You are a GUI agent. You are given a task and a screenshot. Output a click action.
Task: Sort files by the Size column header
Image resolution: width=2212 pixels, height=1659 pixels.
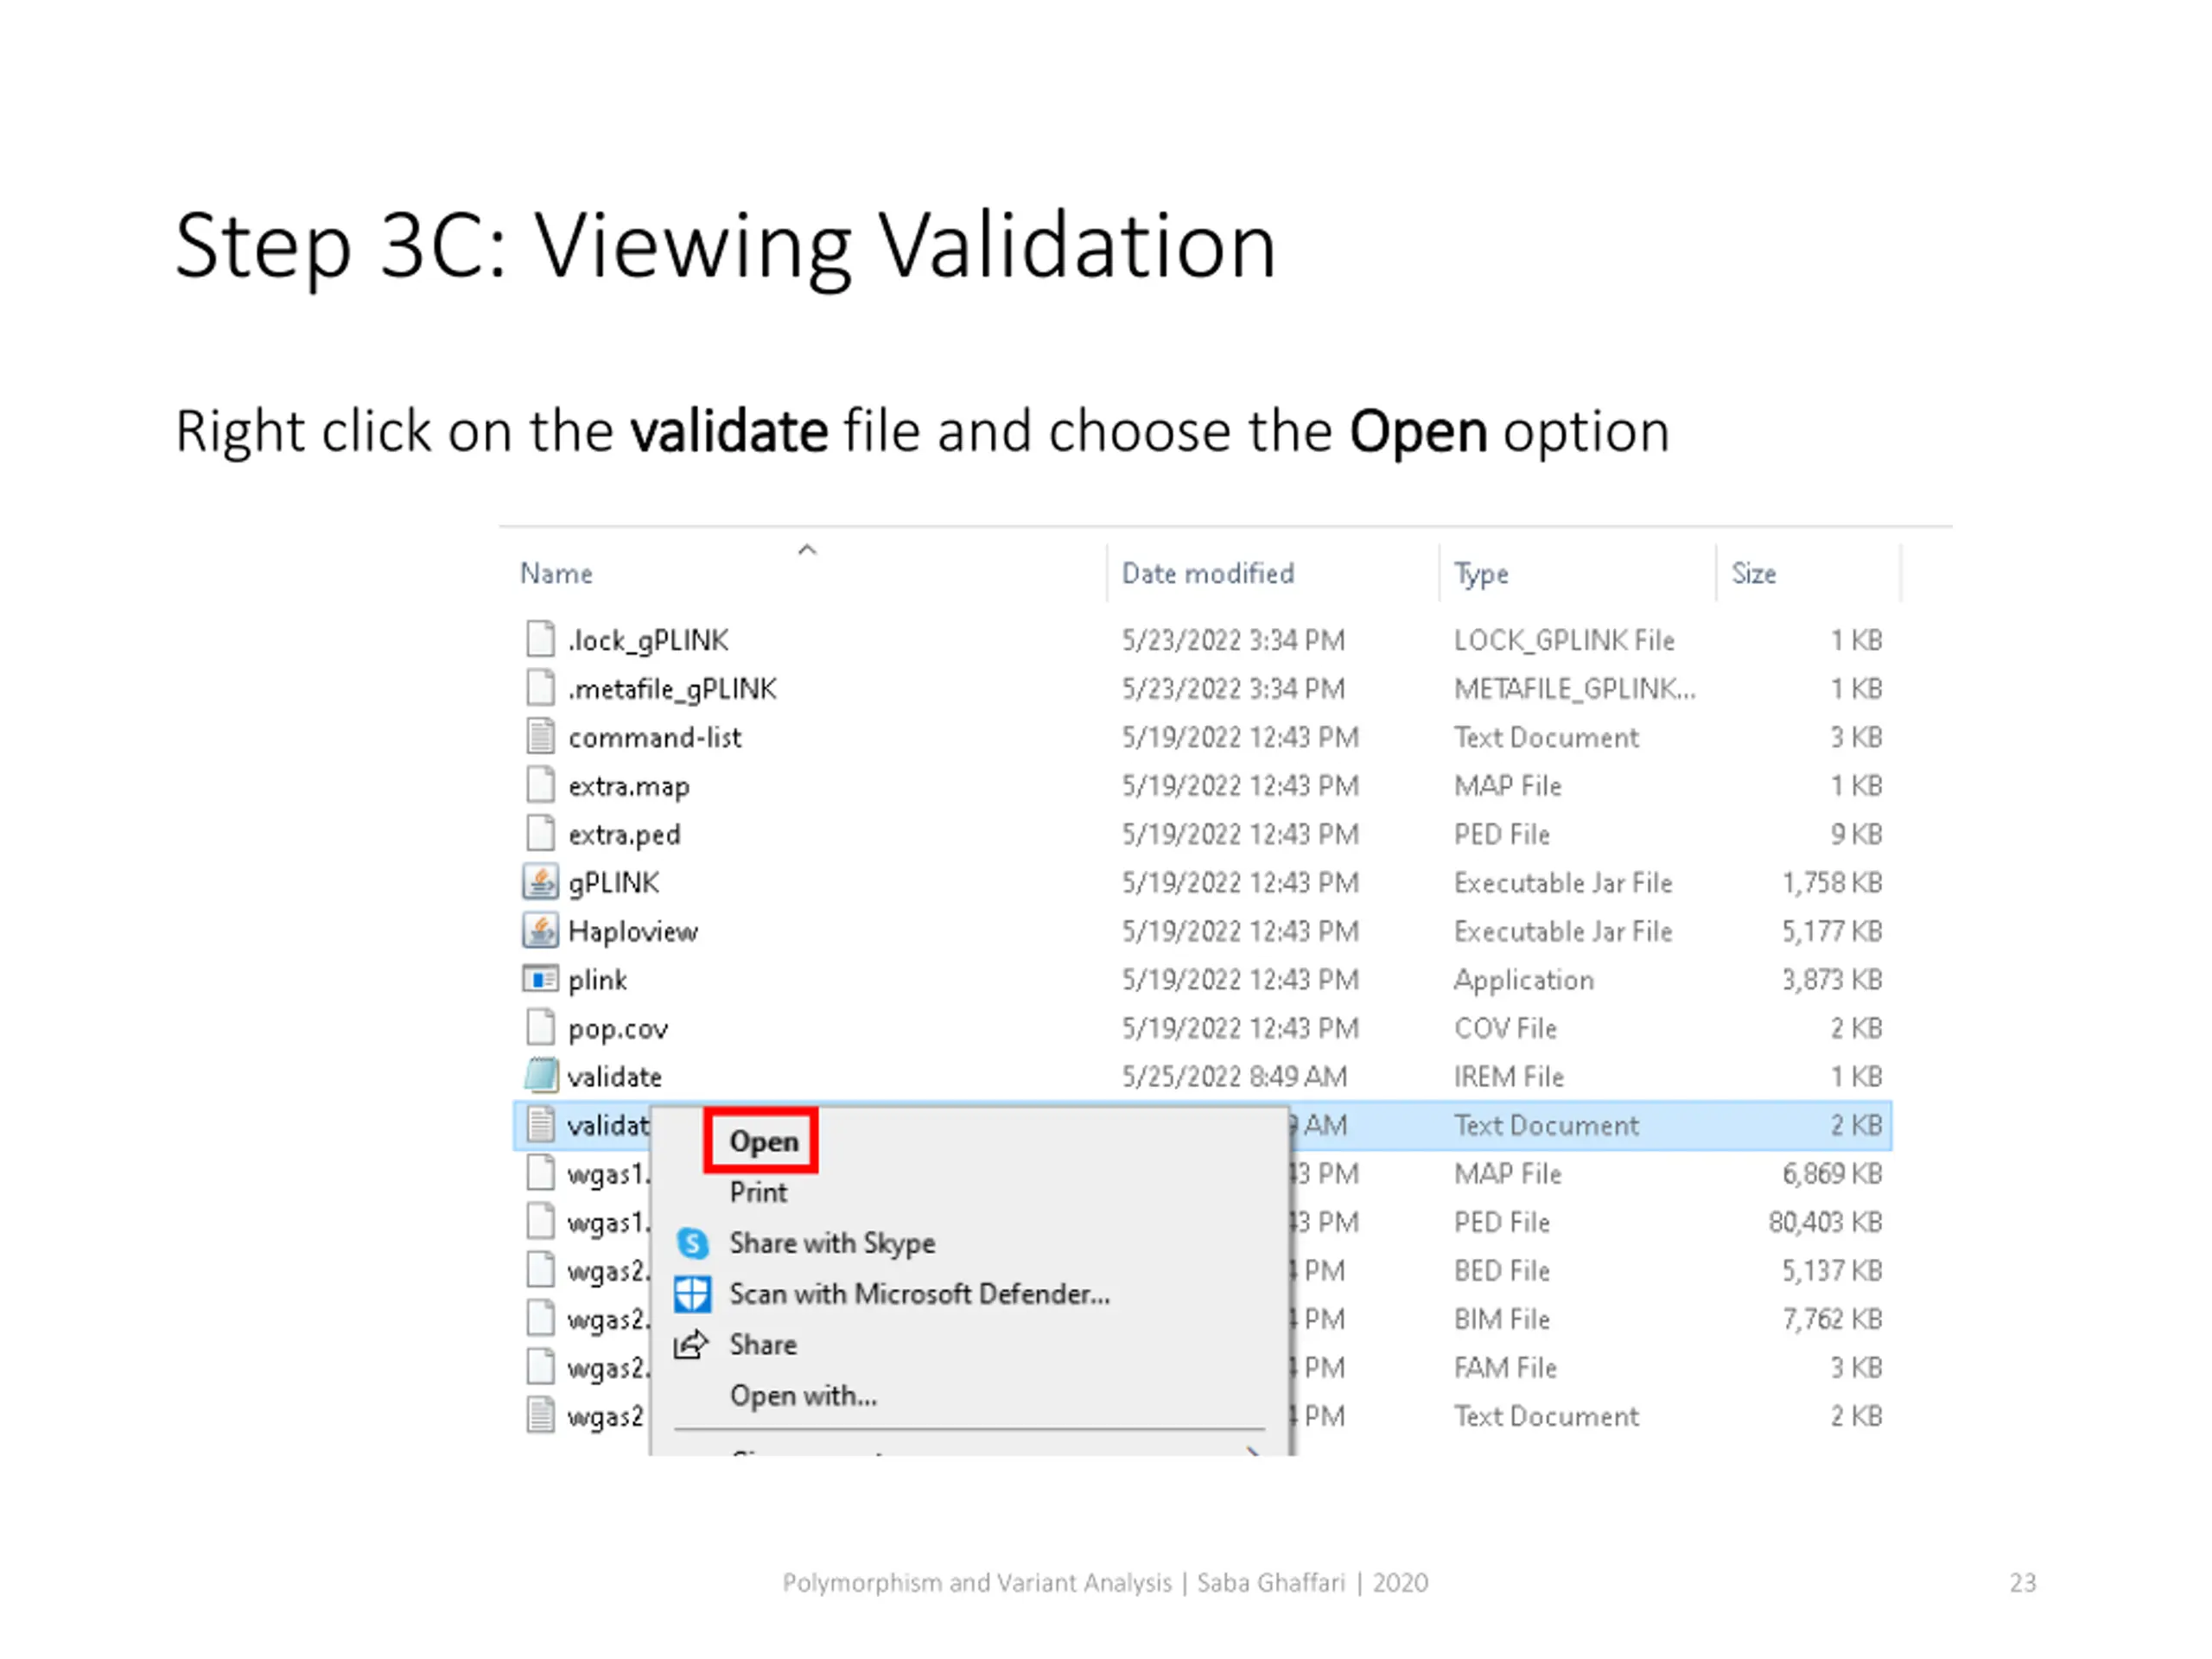click(1754, 573)
